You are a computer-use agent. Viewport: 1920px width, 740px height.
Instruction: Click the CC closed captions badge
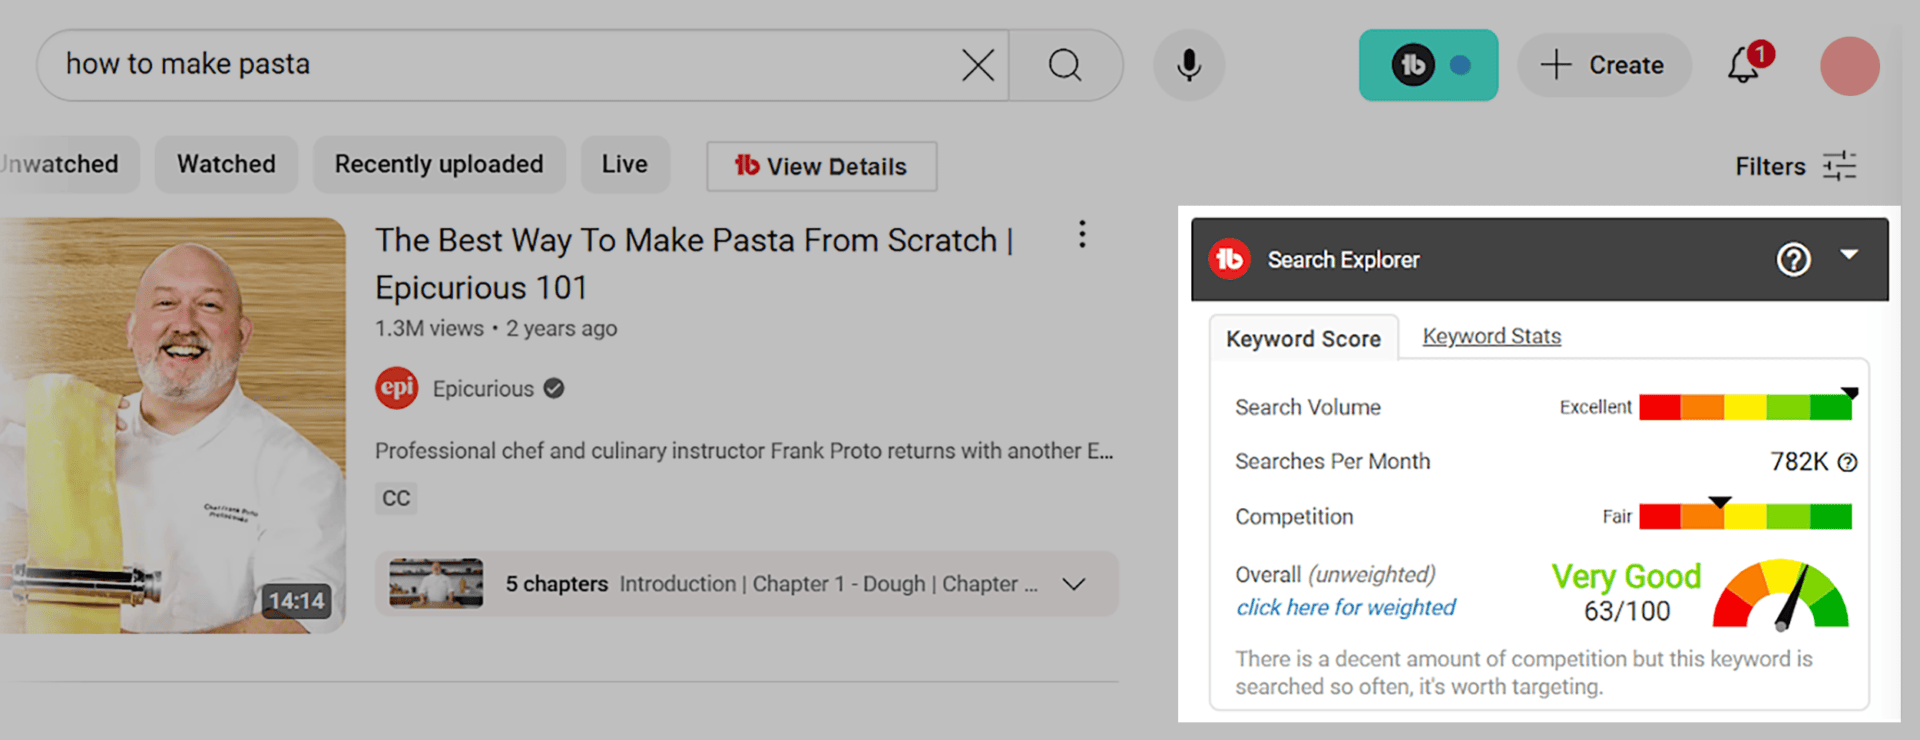point(396,498)
